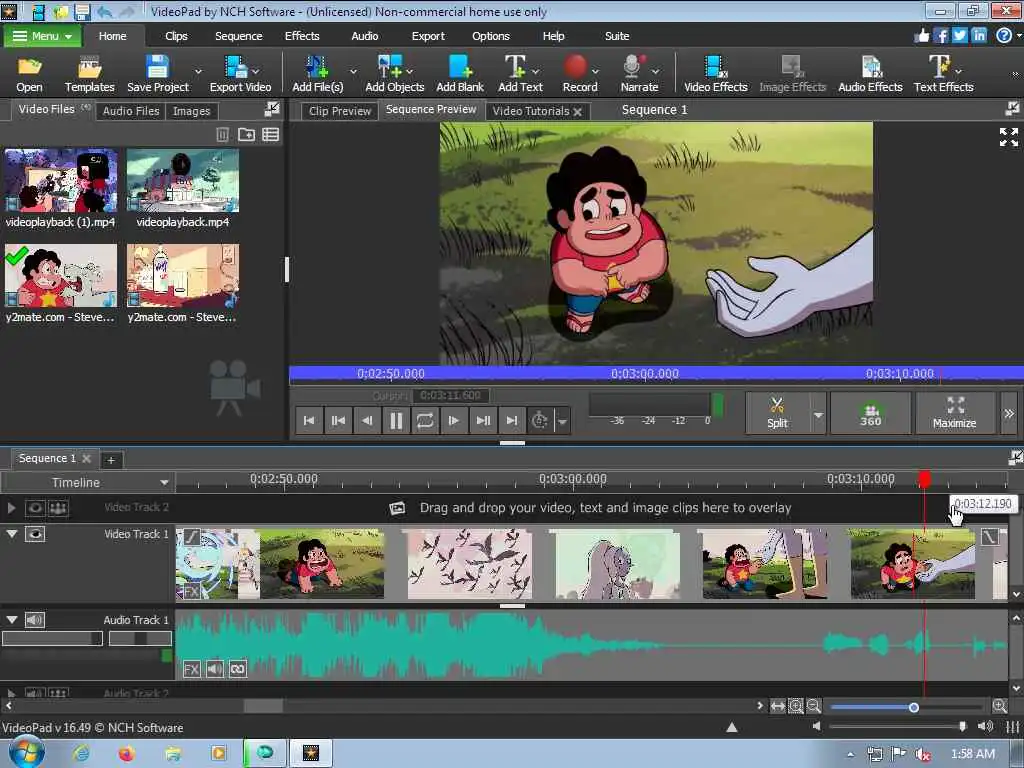Screen dimensions: 1024x768
Task: Adjust the timeline zoom slider
Action: coord(914,707)
